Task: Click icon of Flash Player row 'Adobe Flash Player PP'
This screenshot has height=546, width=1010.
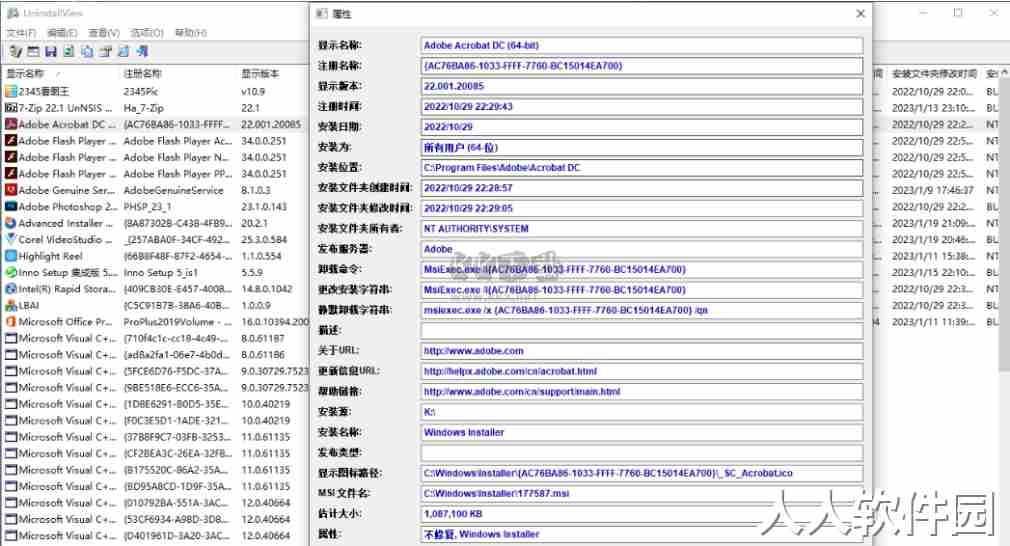Action: tap(10, 174)
